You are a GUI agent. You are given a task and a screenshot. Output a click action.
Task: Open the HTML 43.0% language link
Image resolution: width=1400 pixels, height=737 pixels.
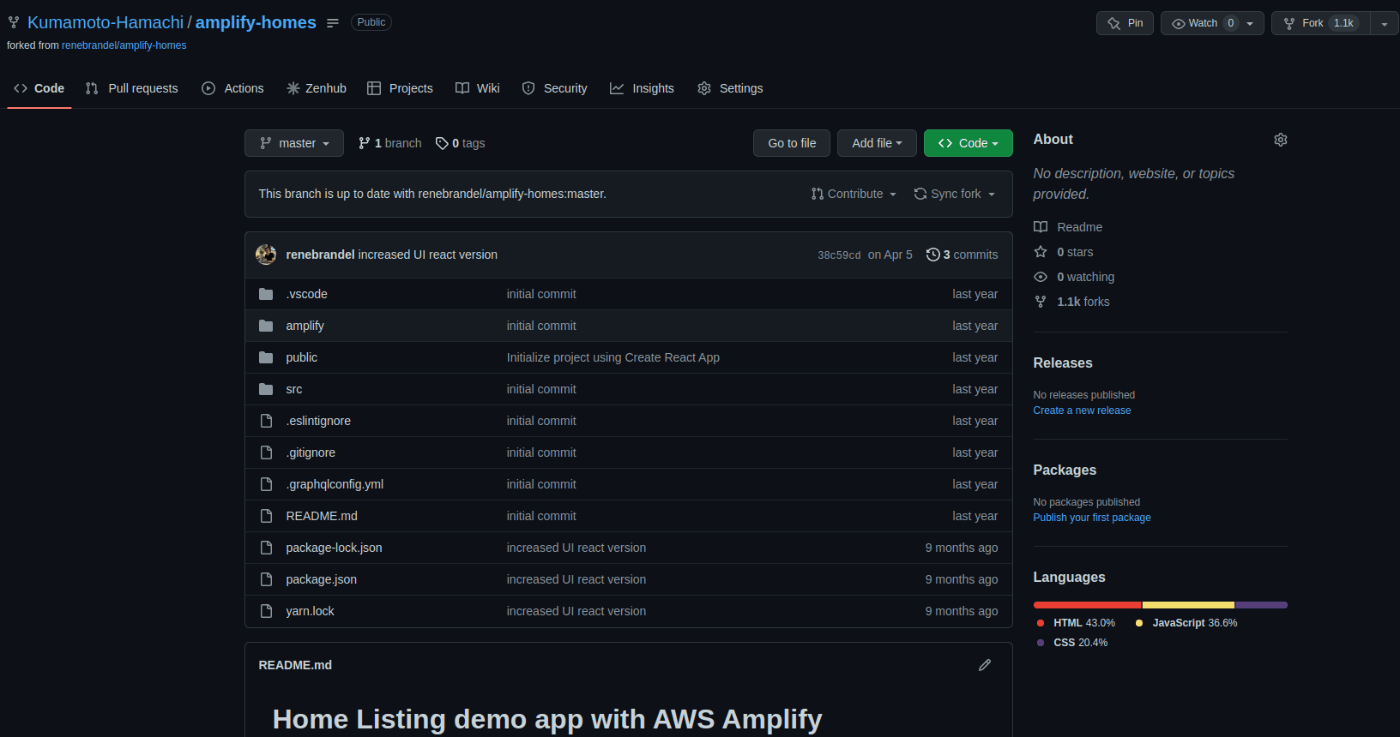1076,623
